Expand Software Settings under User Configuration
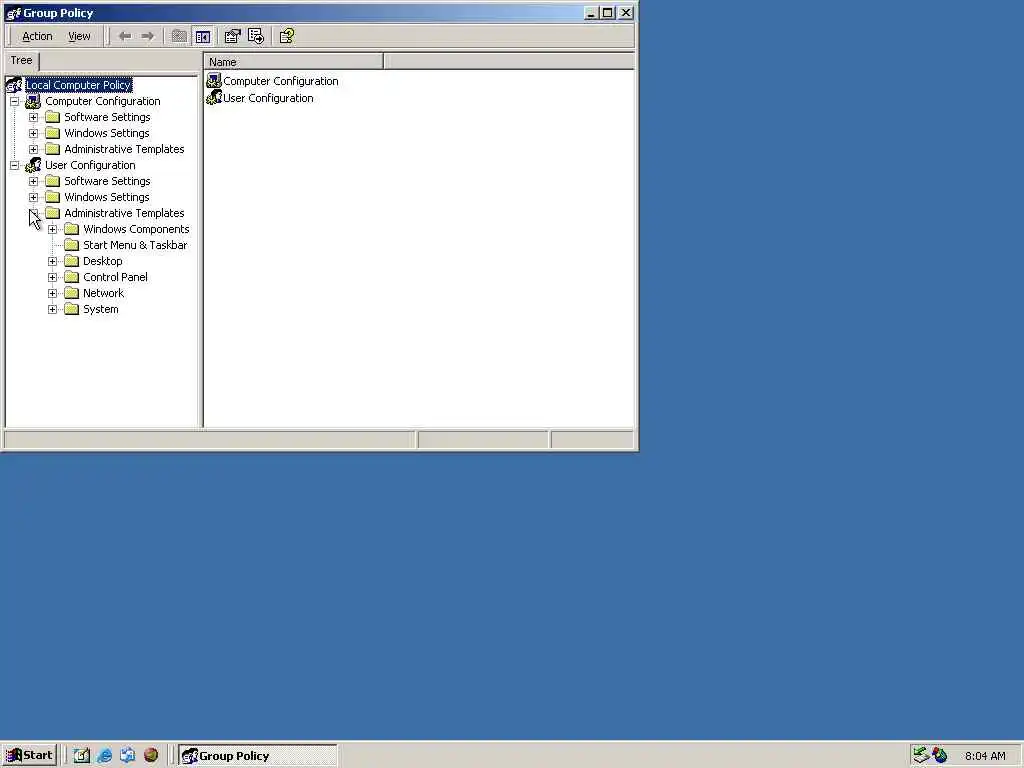This screenshot has width=1024, height=768. [33, 182]
